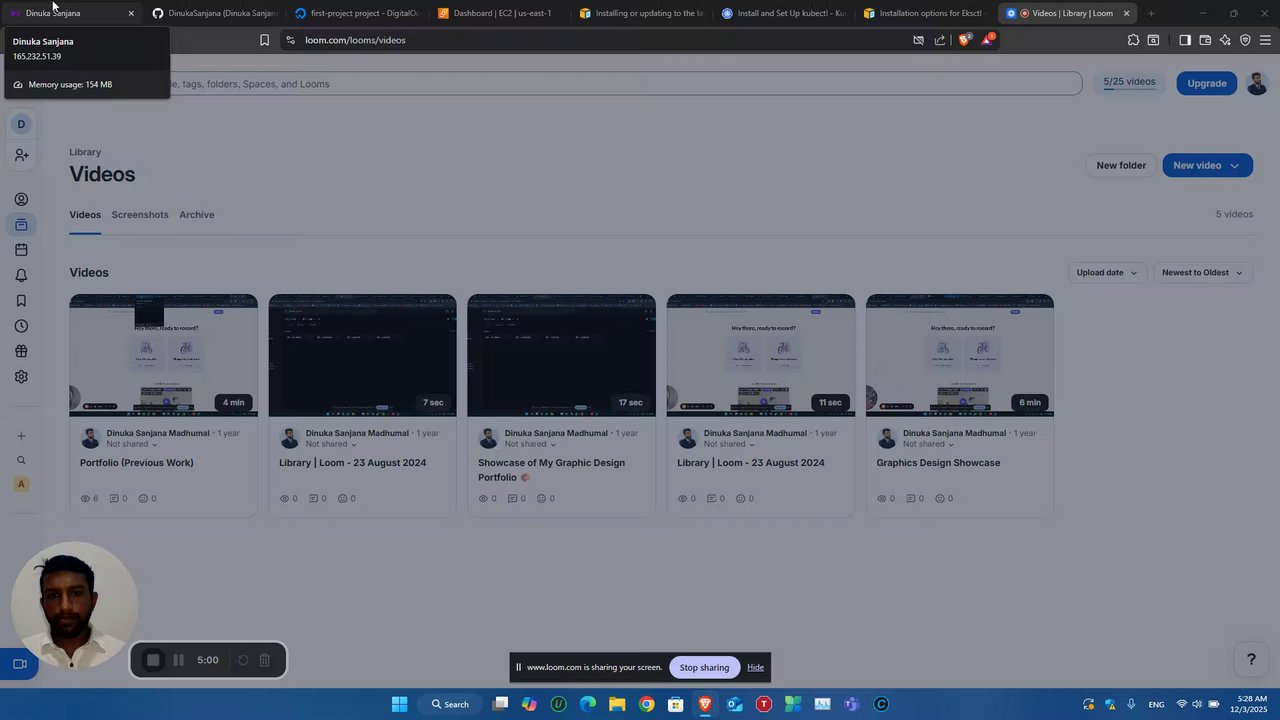Click the share page icon in address bar
The height and width of the screenshot is (720, 1280).
coord(940,40)
